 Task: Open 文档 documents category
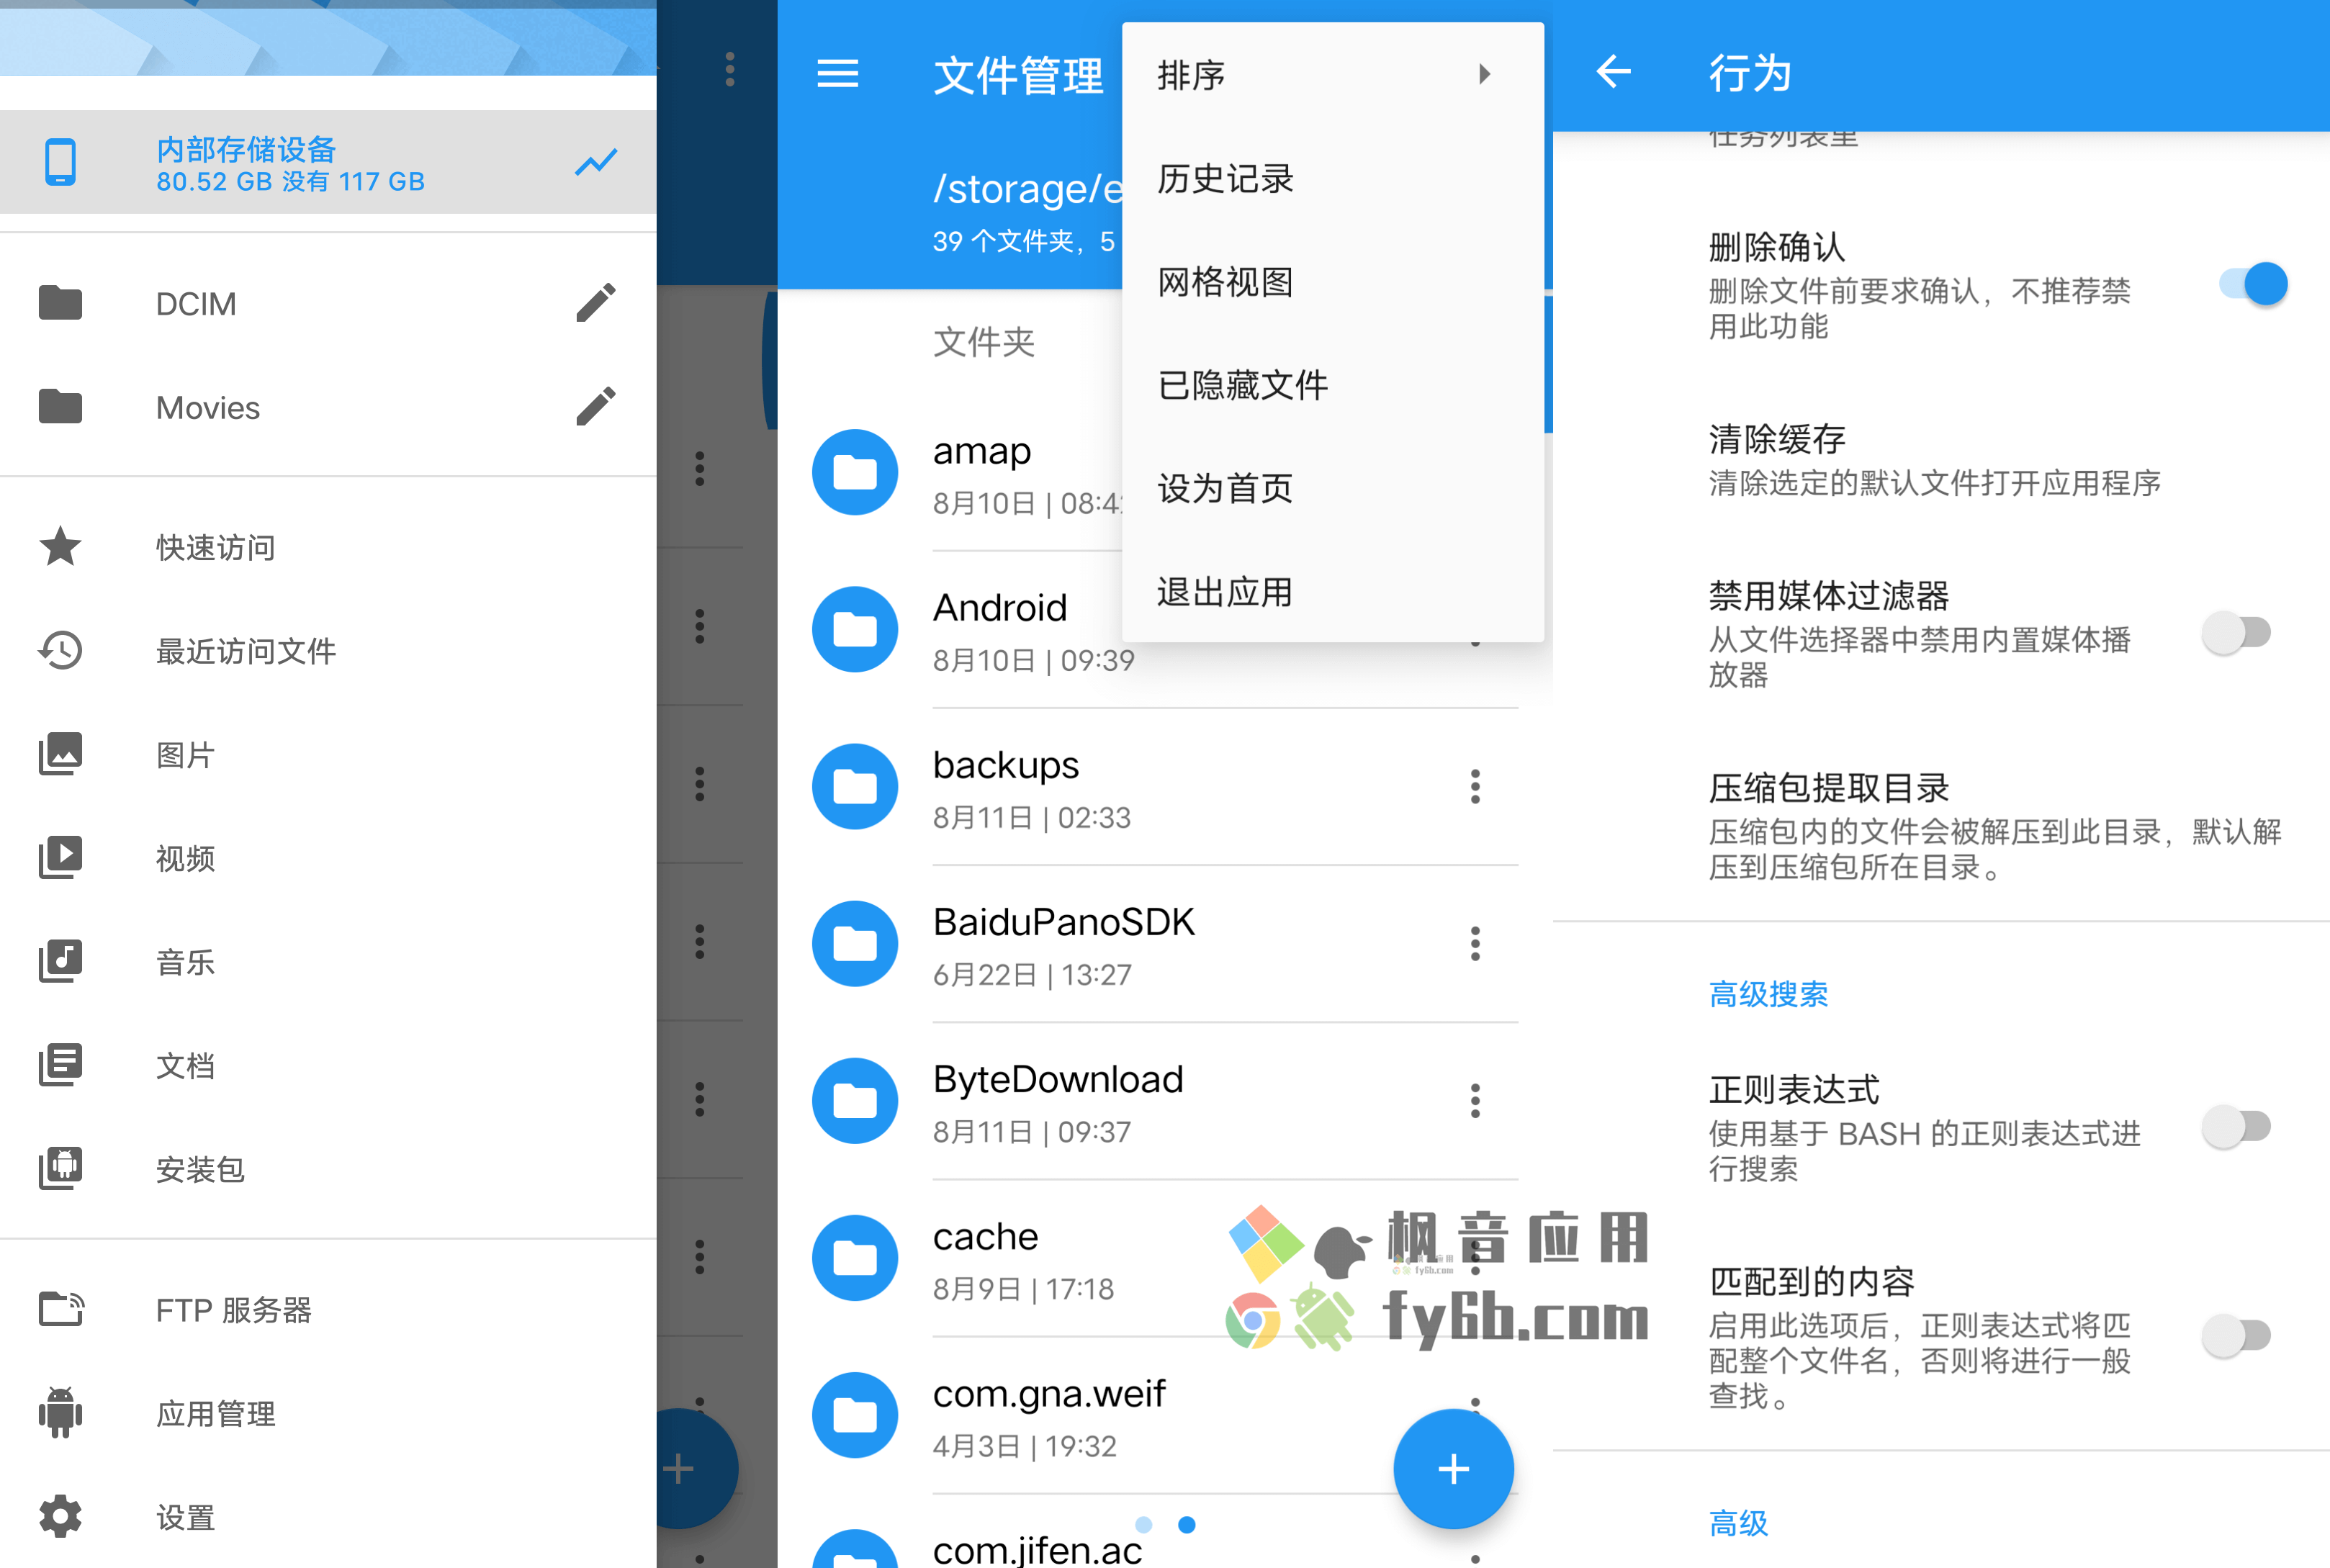click(x=328, y=1065)
